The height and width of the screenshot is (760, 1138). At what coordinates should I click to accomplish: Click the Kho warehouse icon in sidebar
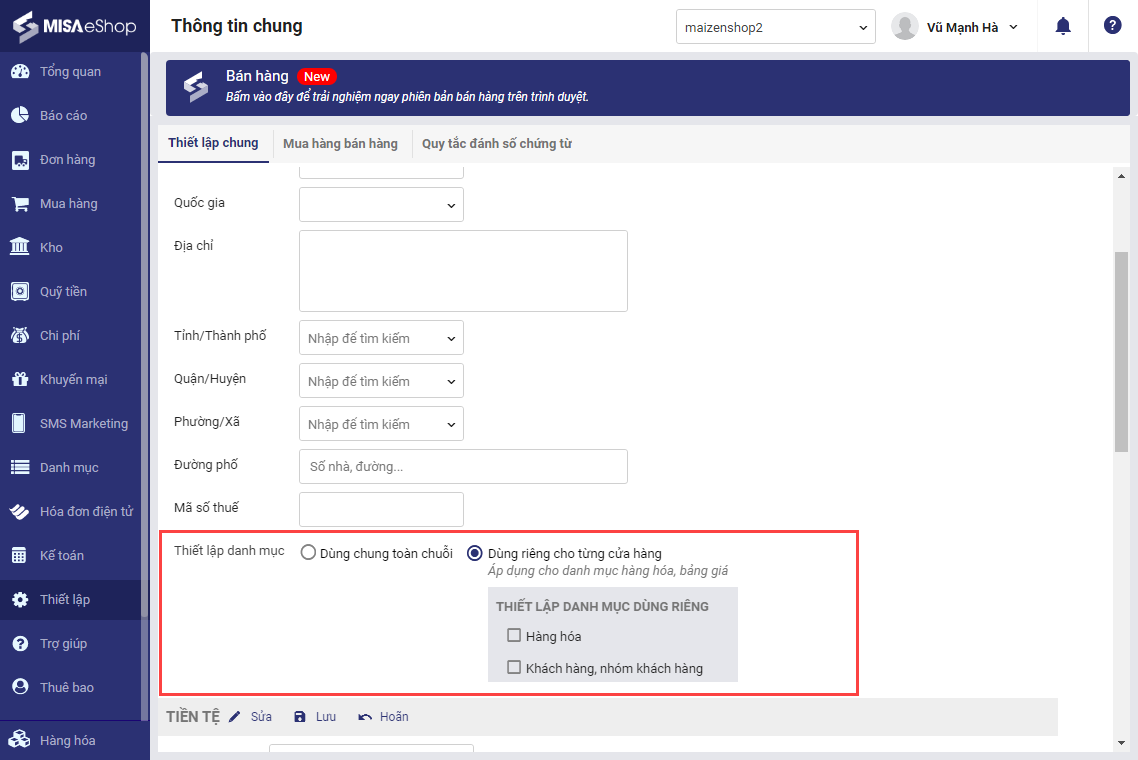click(20, 247)
